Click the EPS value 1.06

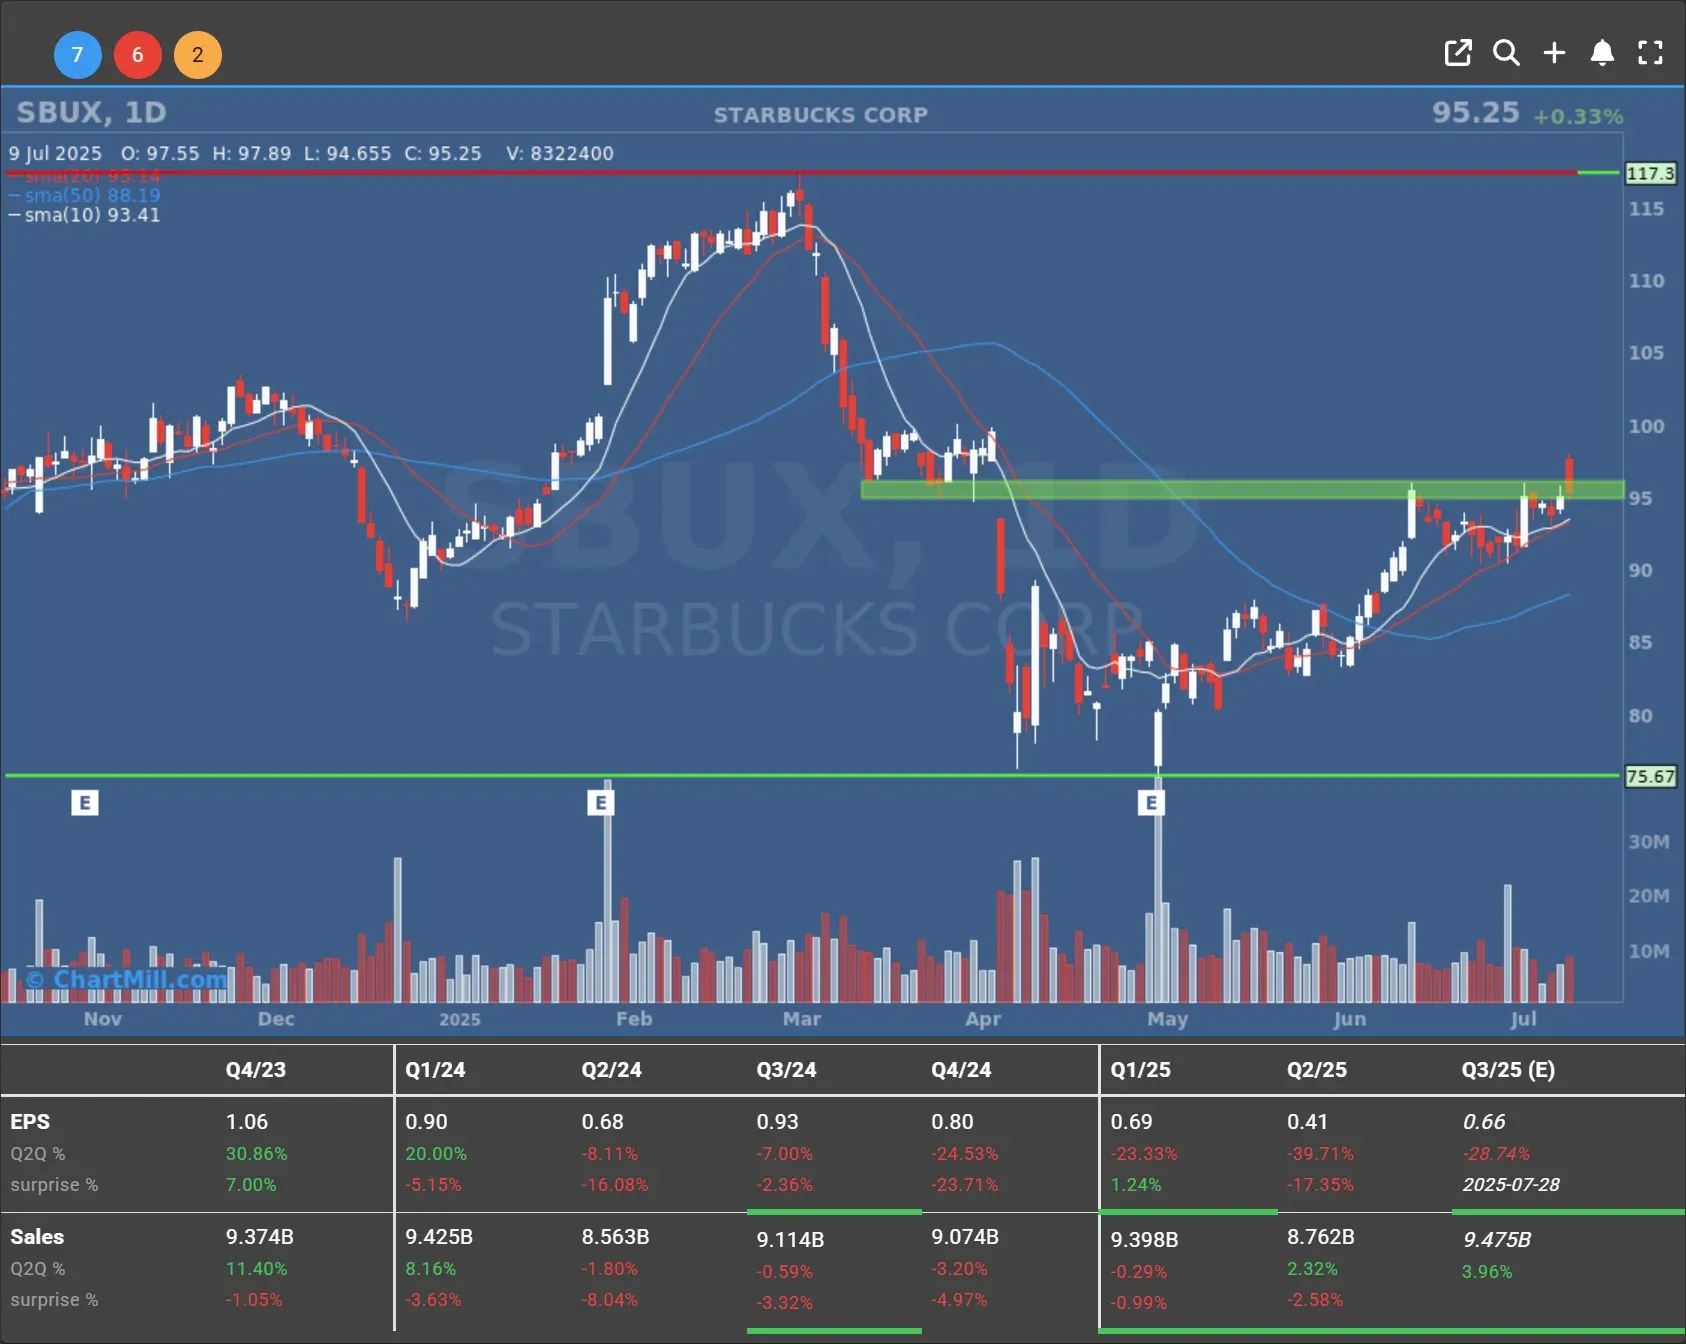tap(247, 1122)
